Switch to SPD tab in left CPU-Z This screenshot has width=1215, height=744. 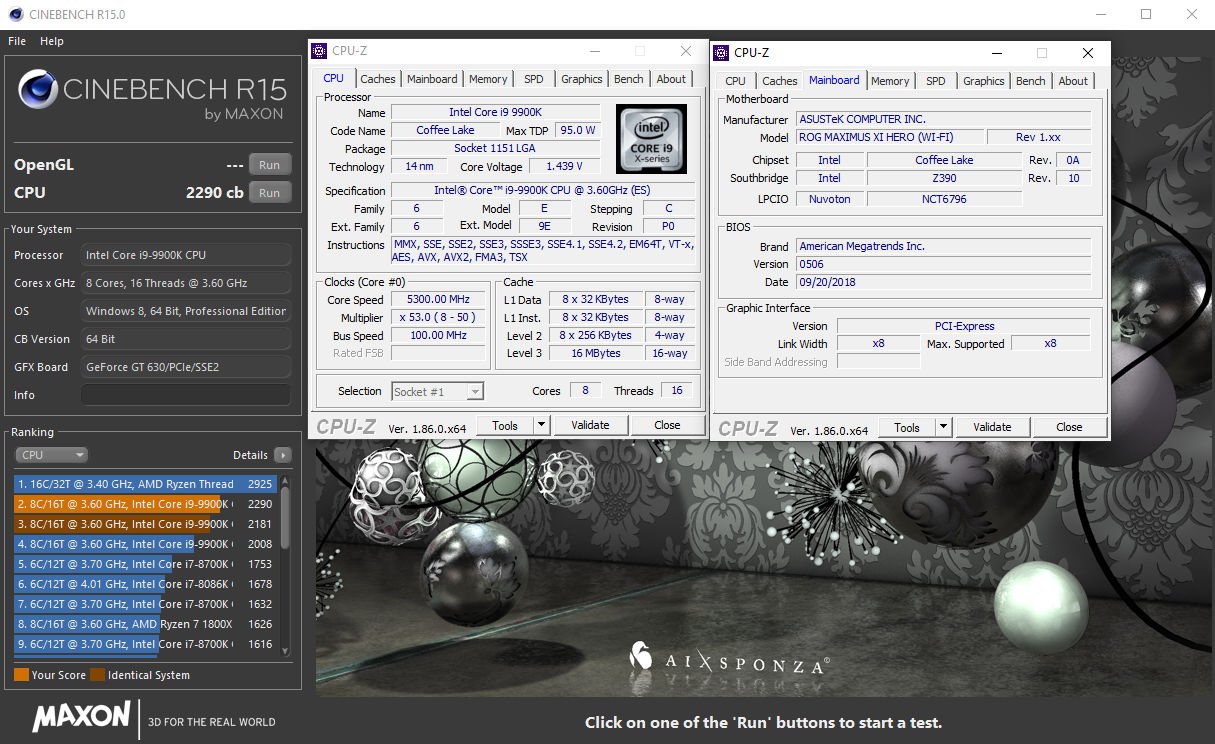(534, 79)
